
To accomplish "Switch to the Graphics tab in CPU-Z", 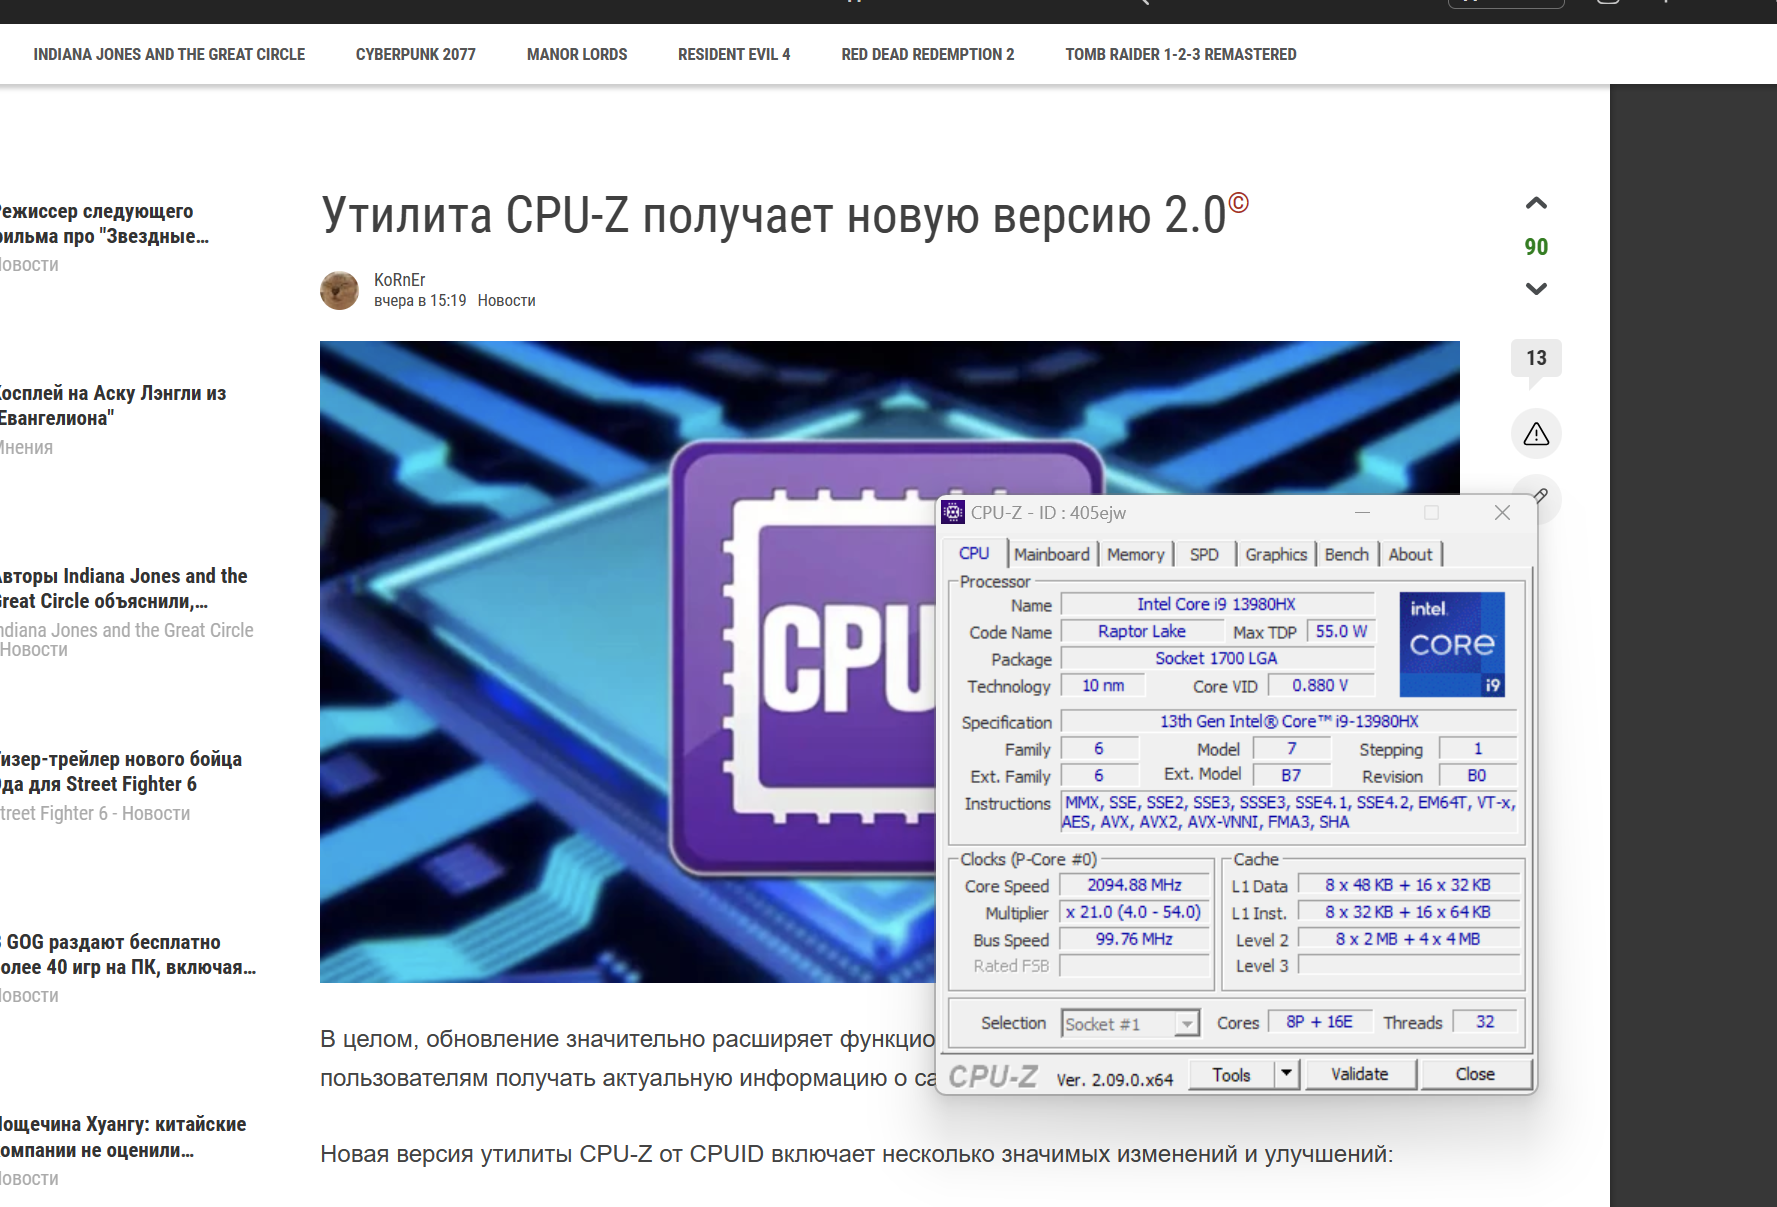I will tap(1276, 555).
